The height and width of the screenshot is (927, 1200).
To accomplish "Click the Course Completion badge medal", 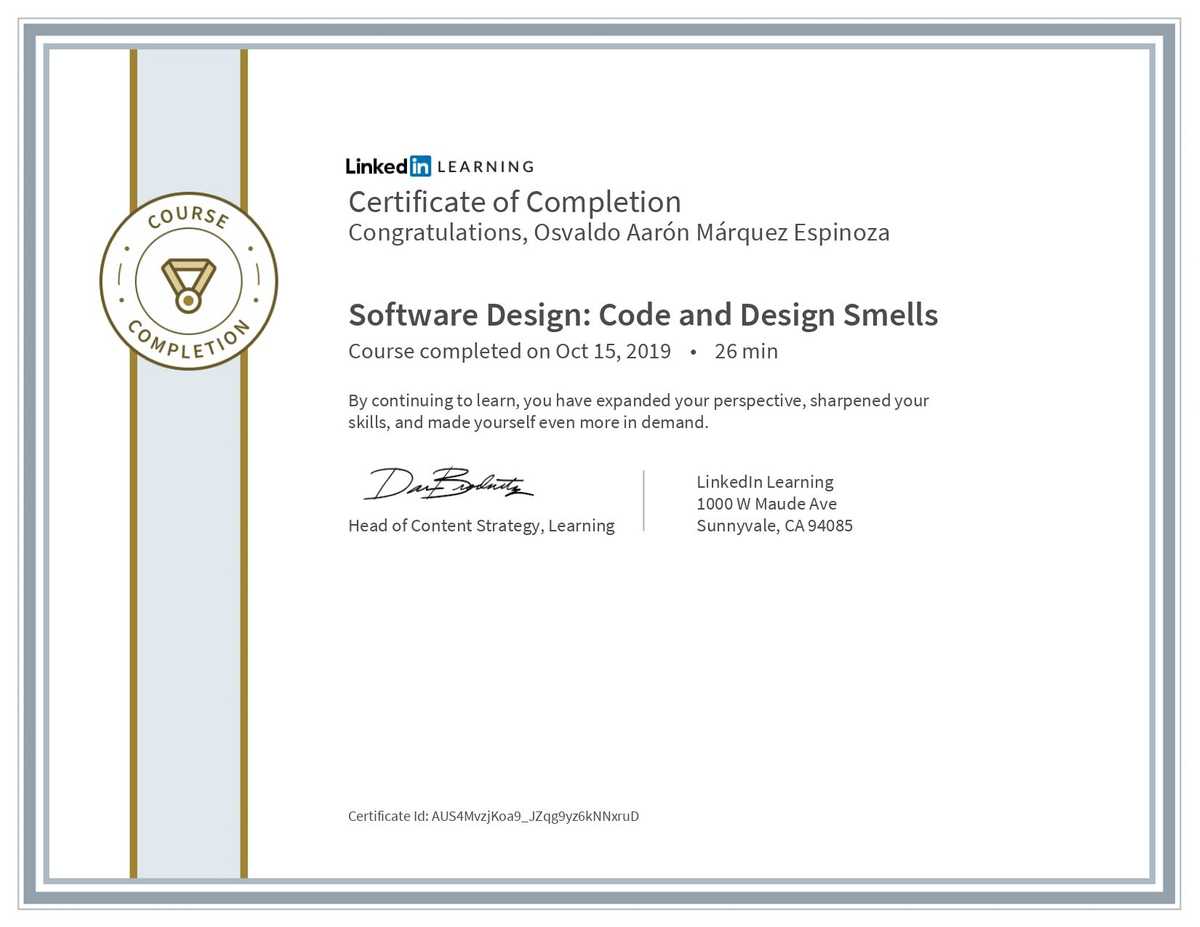I will click(189, 281).
